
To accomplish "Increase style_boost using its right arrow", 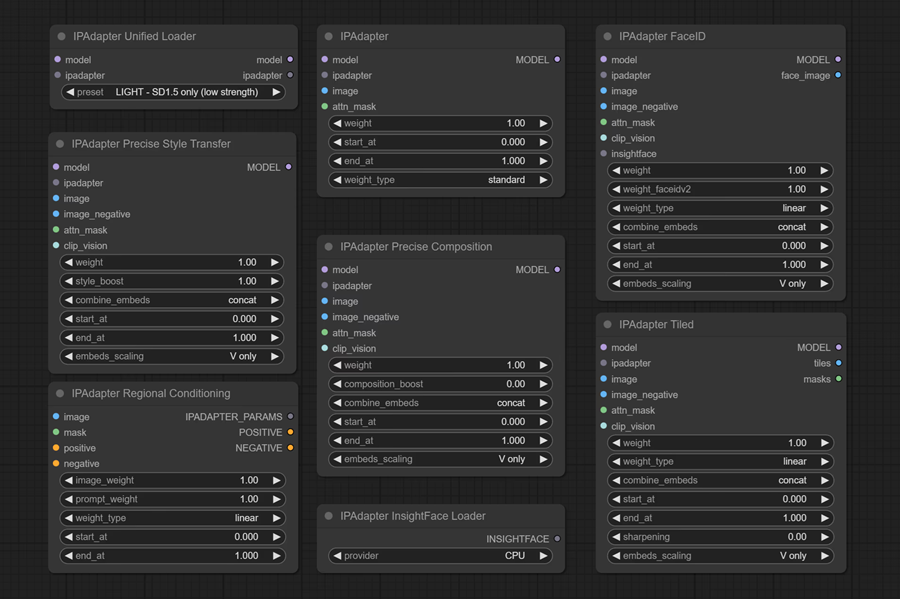I will tap(274, 281).
